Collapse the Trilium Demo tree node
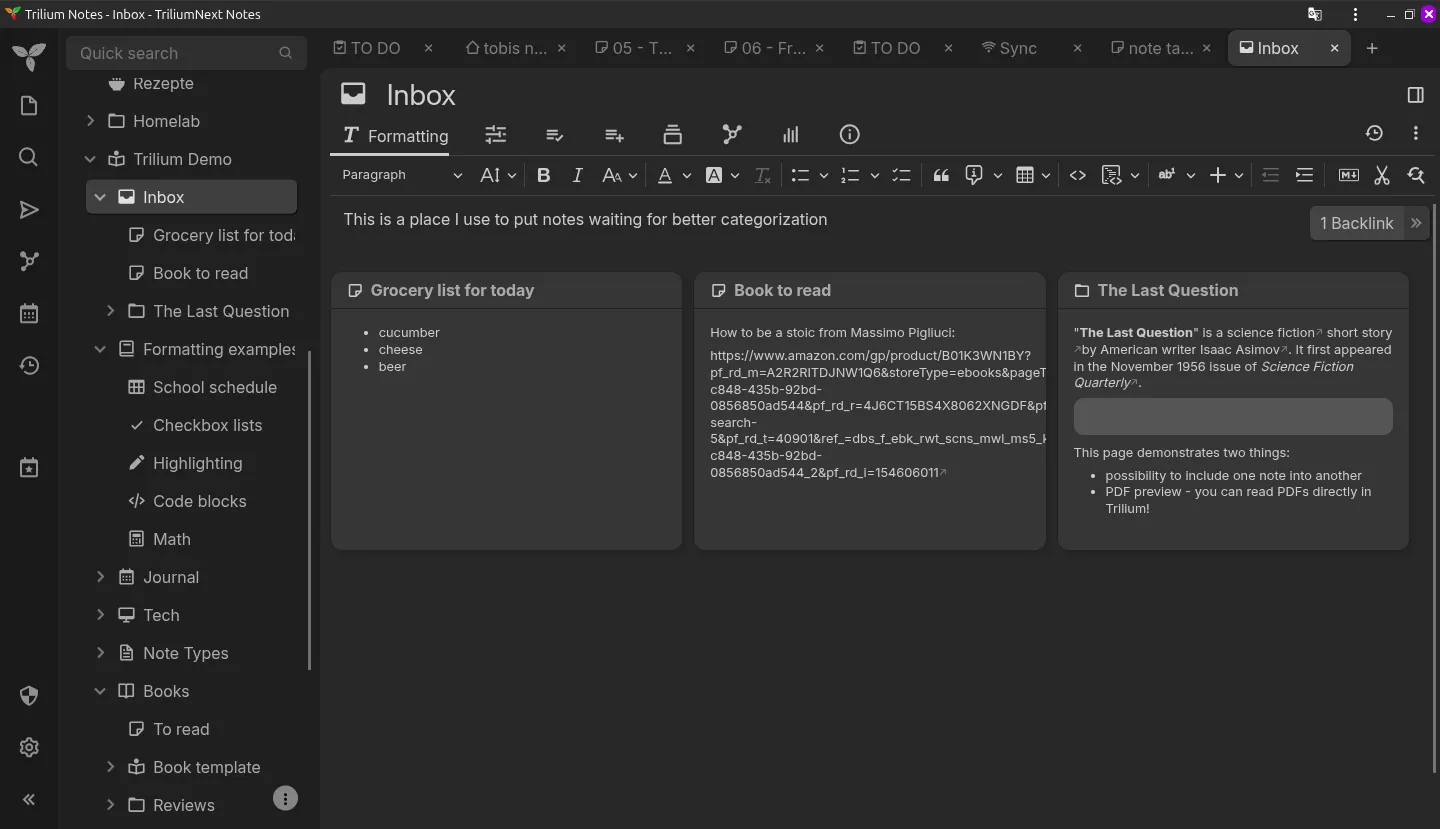Screen dimensions: 1440x829 pos(89,159)
